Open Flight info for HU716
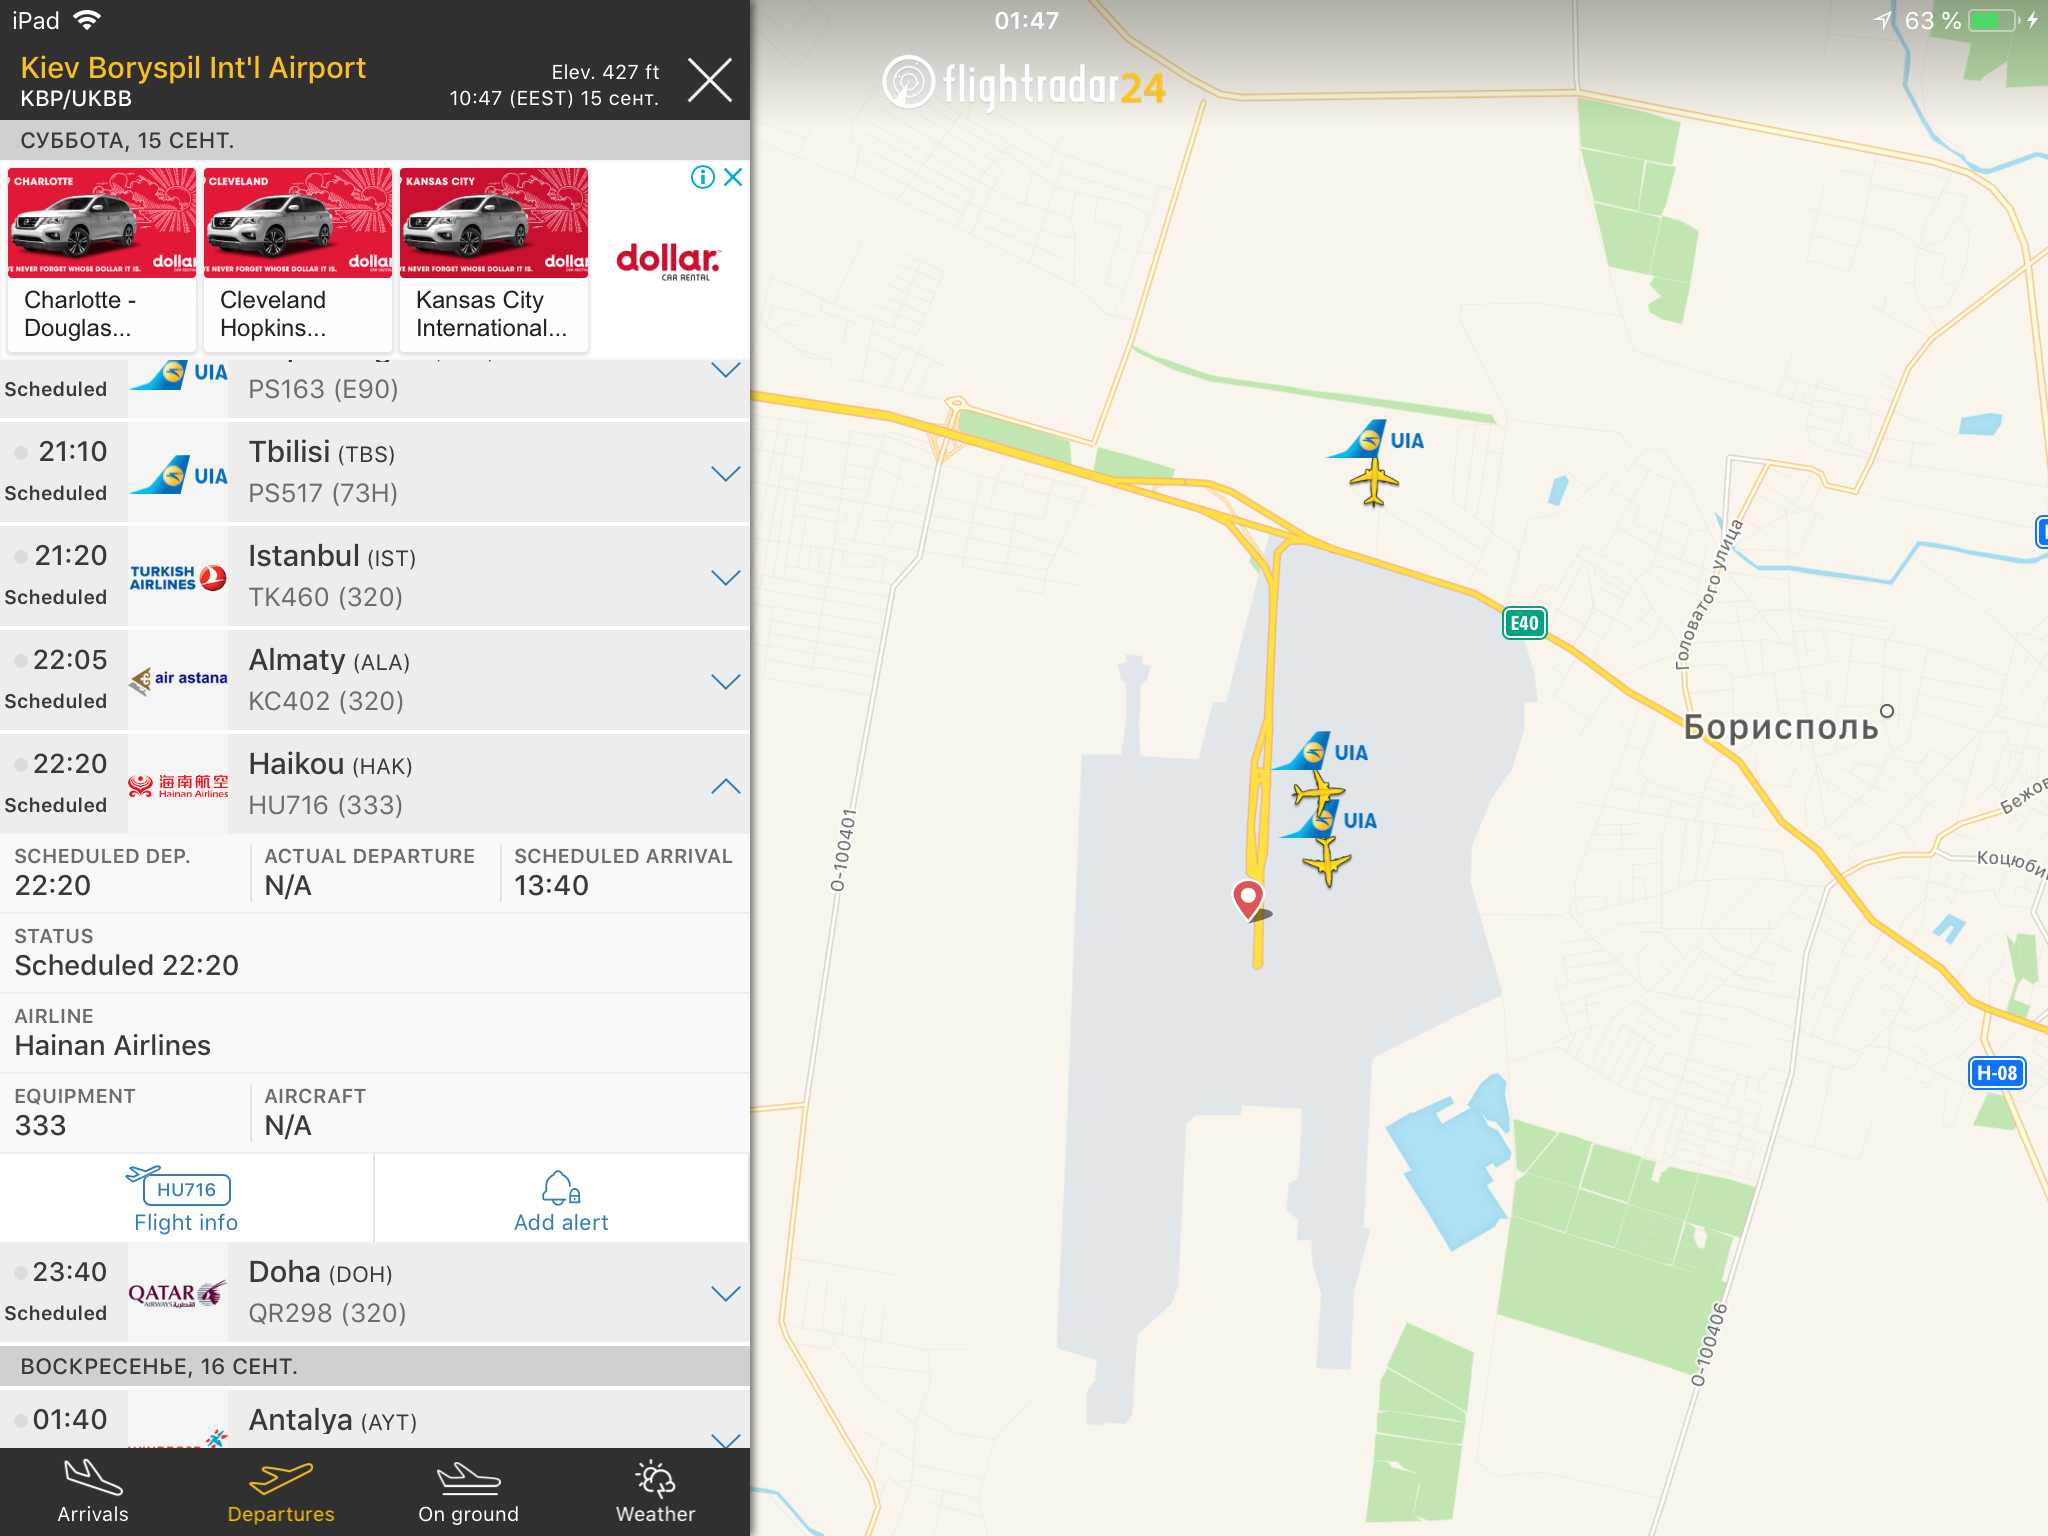 [x=186, y=1199]
